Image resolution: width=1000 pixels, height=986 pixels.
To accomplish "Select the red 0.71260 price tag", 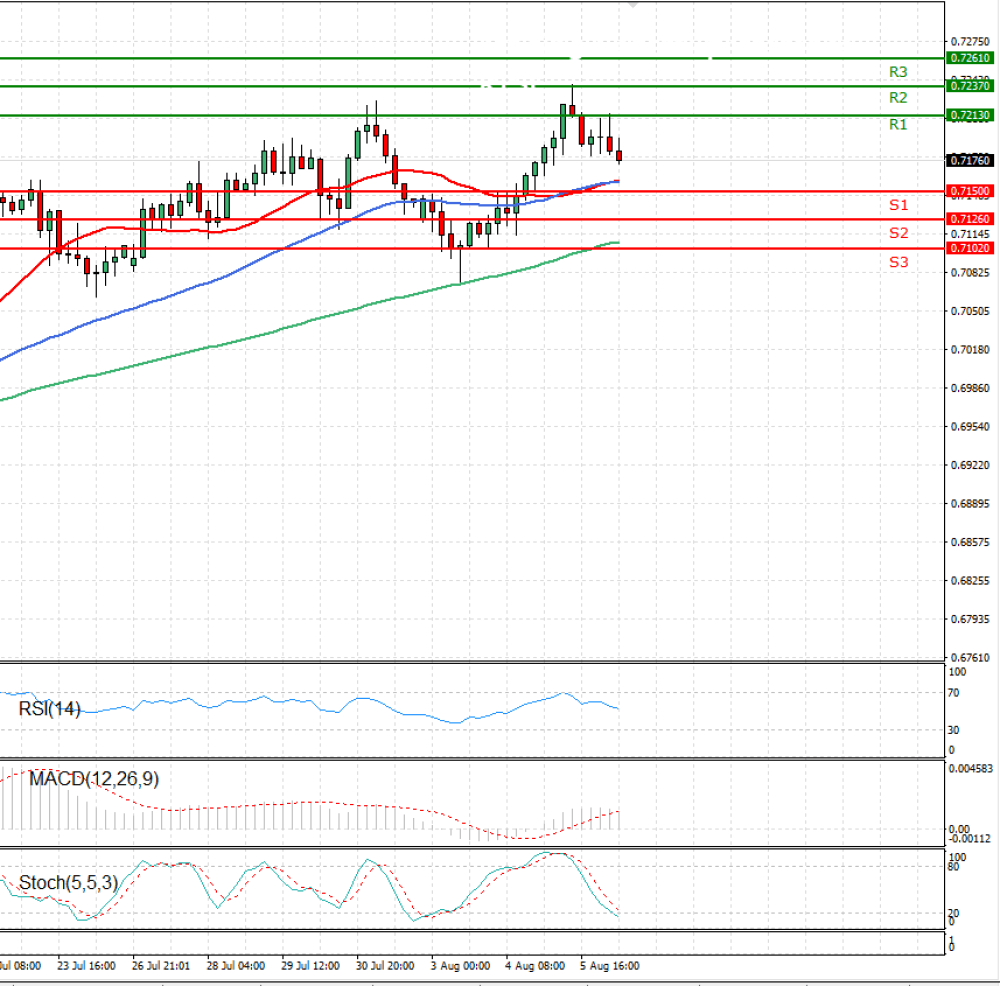I will [x=969, y=219].
